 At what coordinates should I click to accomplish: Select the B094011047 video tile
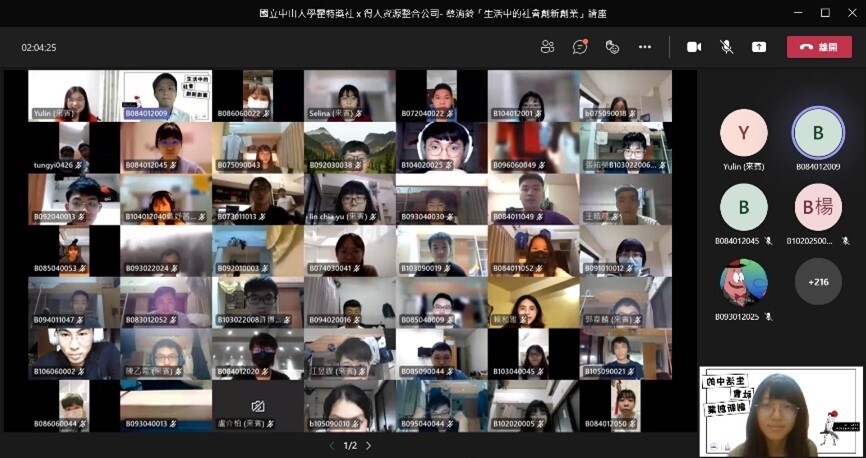coord(74,303)
